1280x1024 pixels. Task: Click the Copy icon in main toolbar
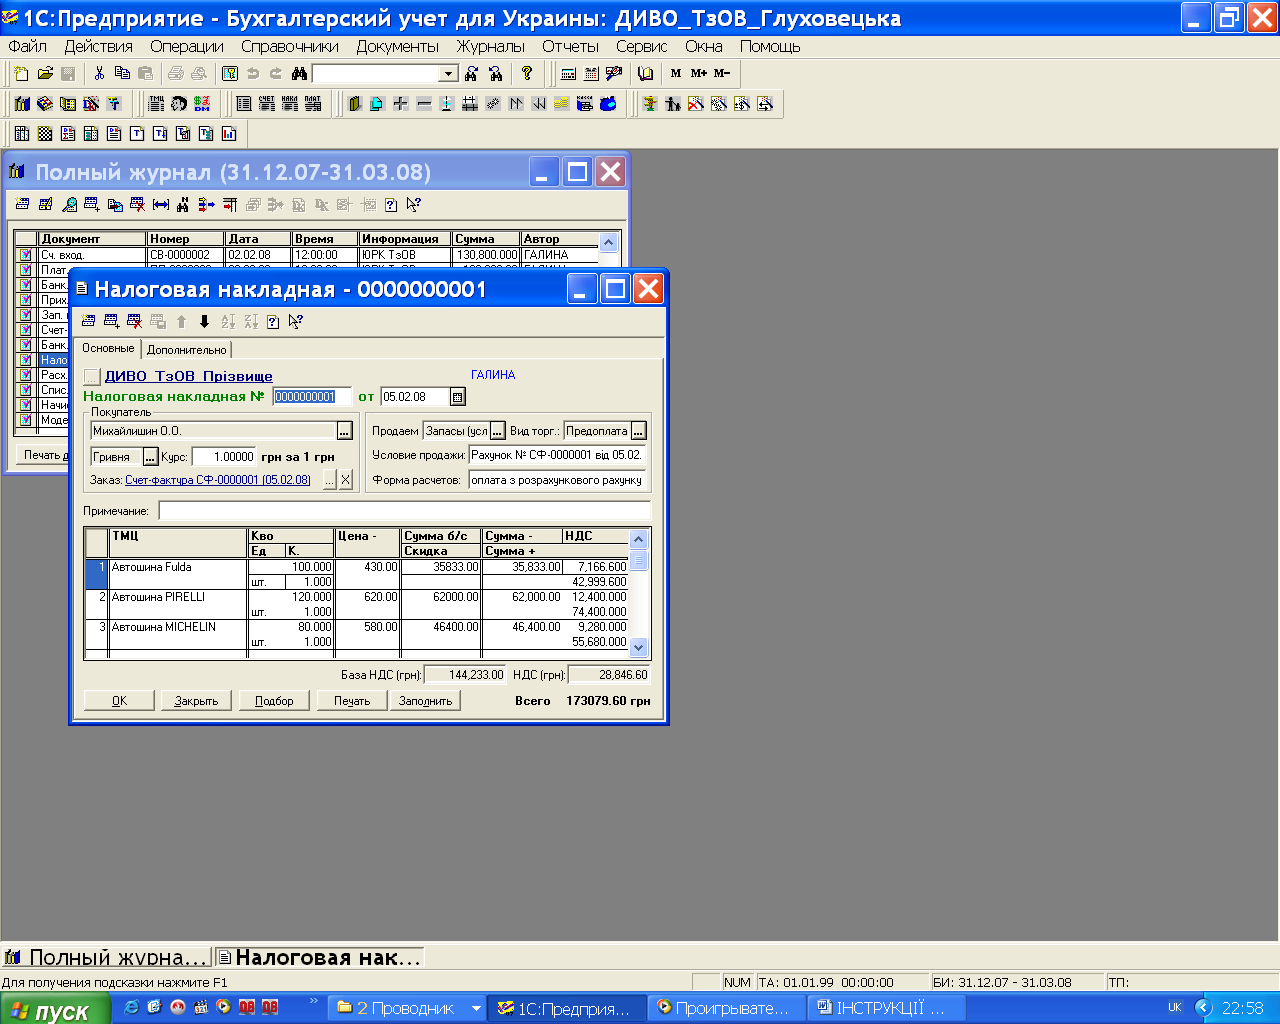coord(122,73)
